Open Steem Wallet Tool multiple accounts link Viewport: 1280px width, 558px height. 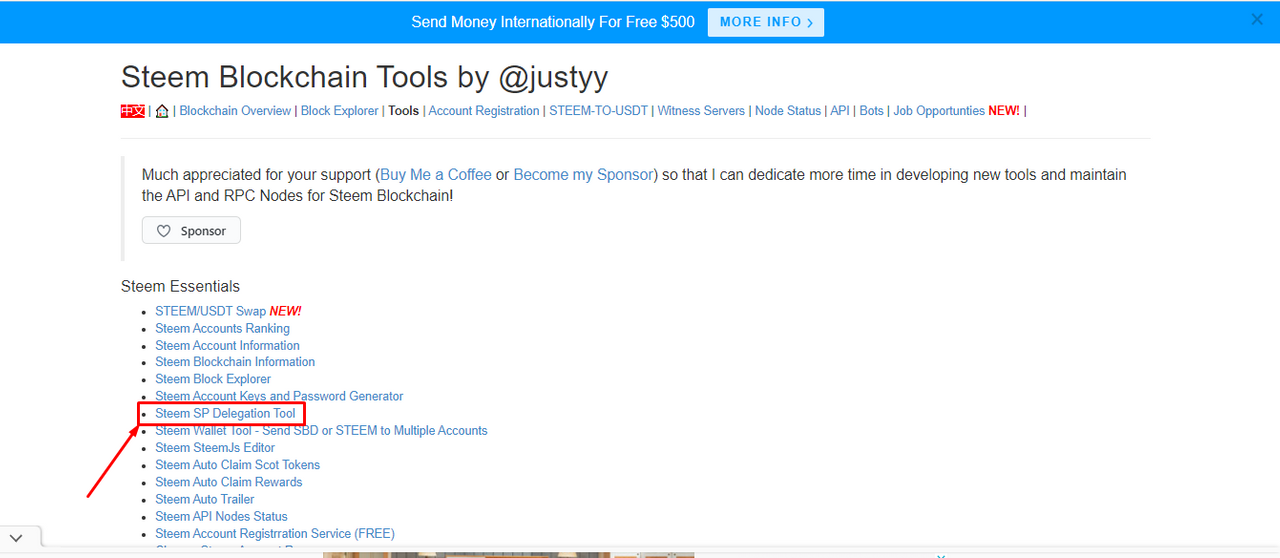pyautogui.click(x=321, y=430)
